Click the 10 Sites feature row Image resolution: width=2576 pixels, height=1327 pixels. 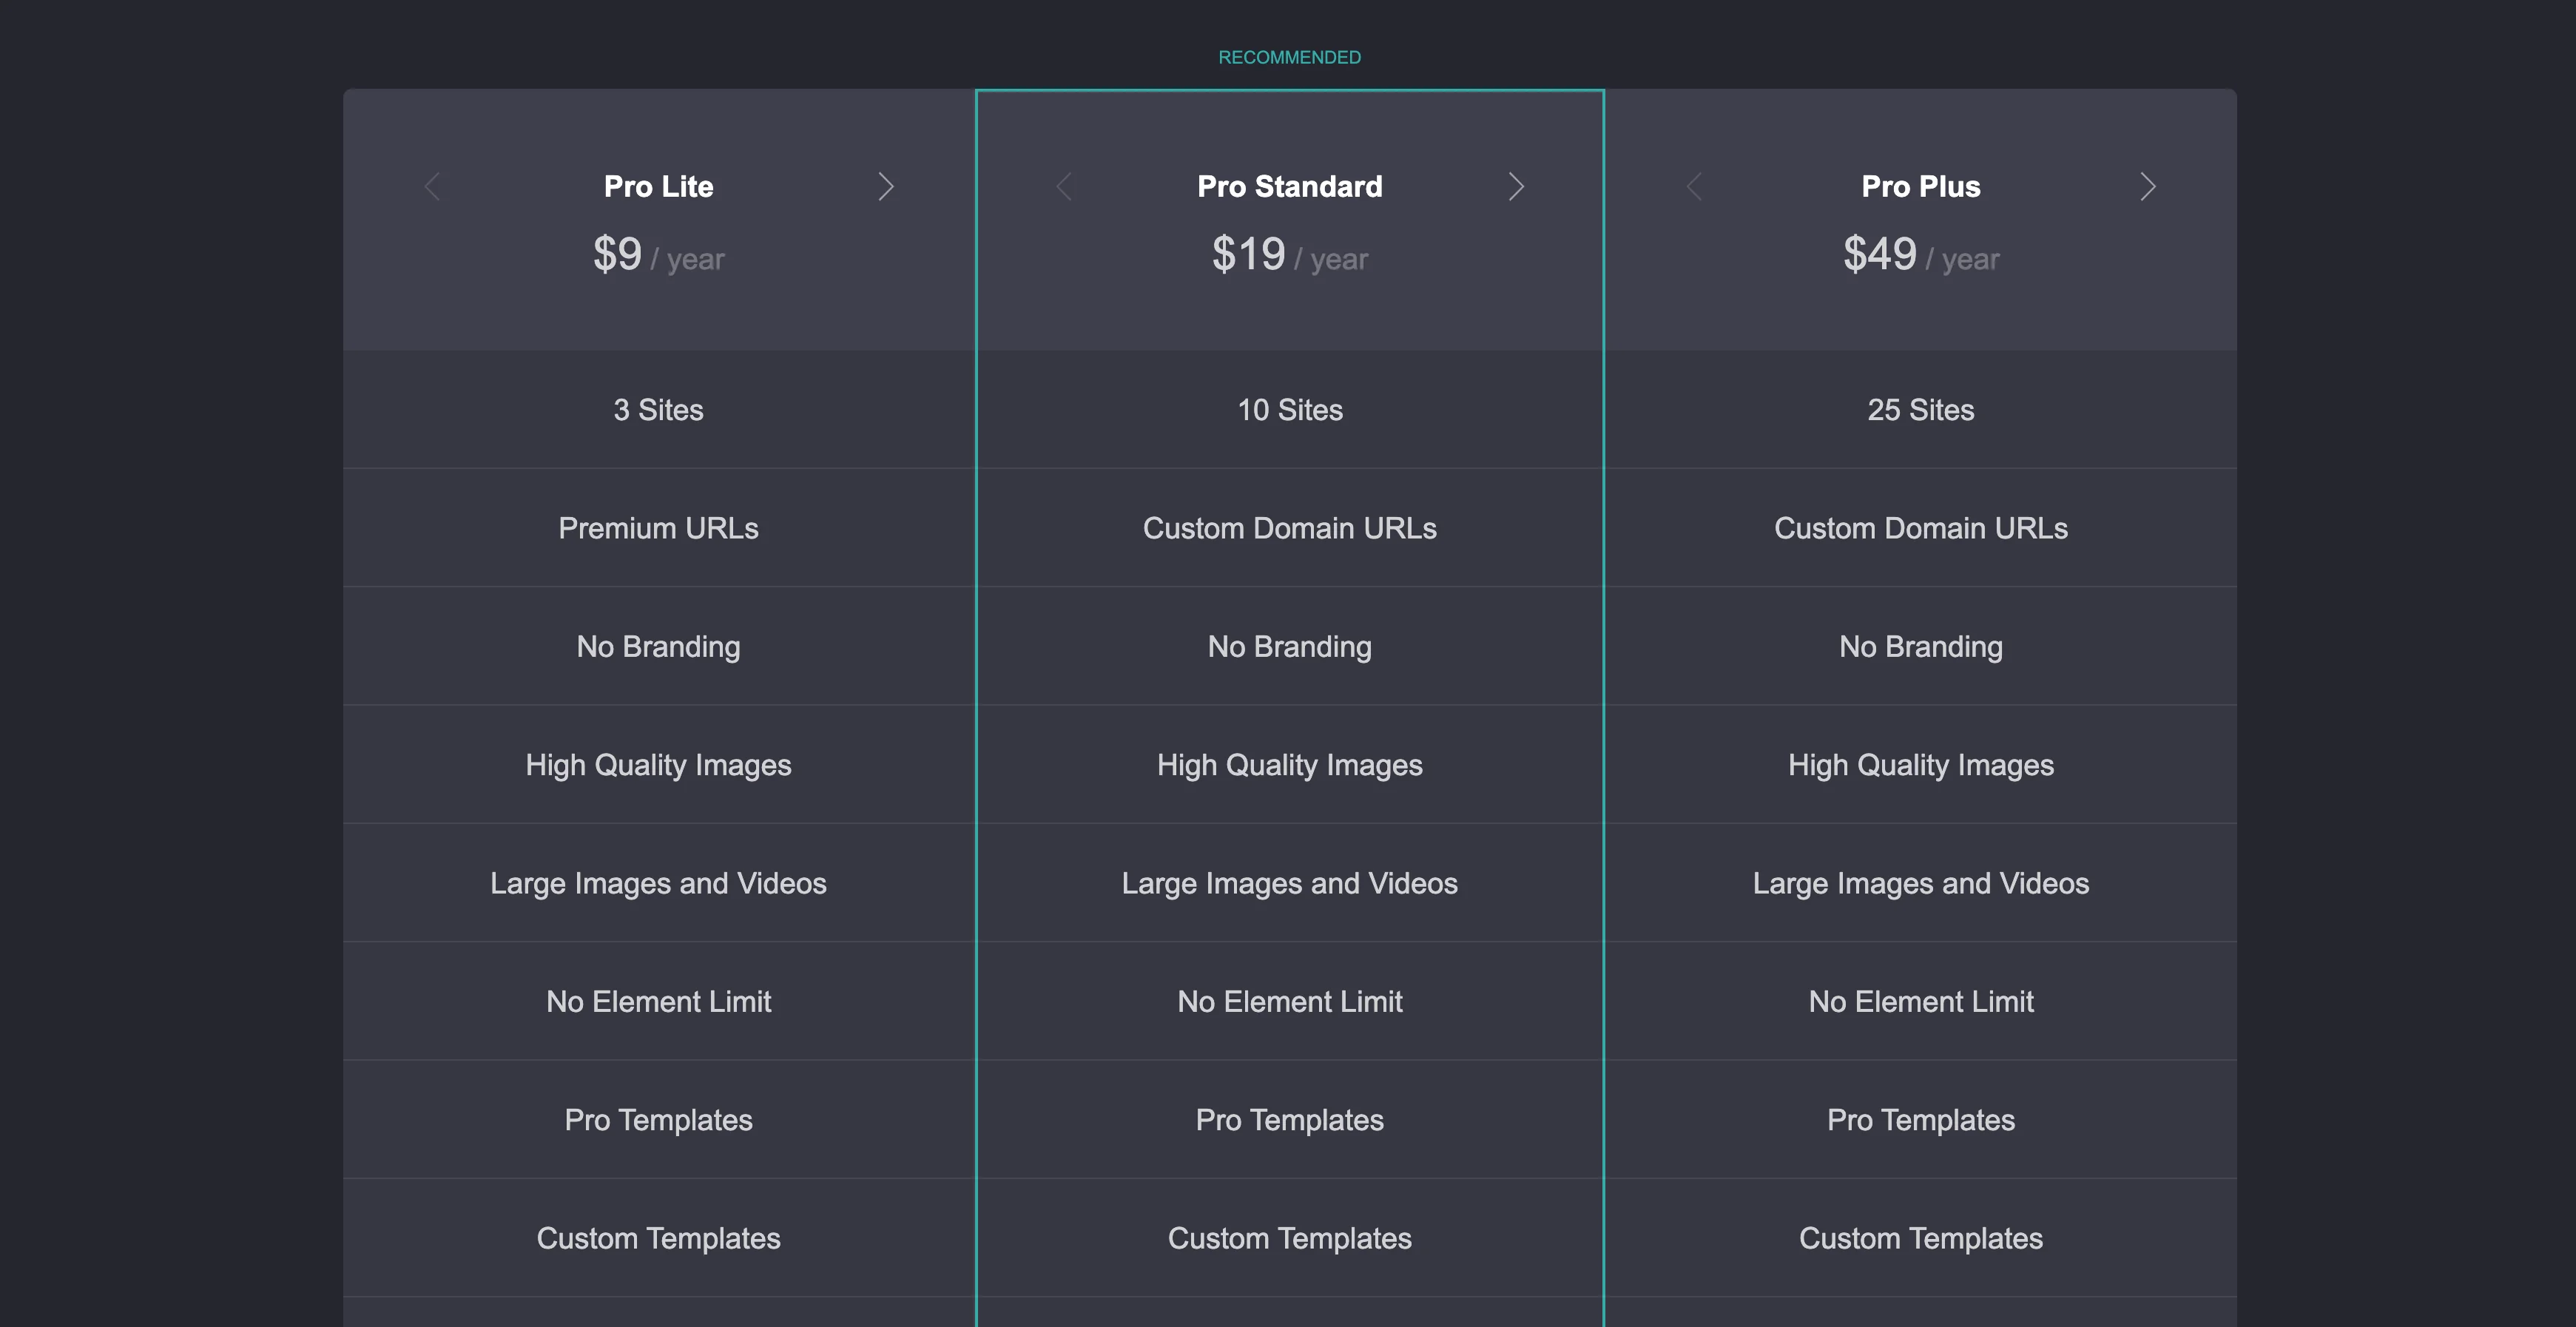(1289, 410)
